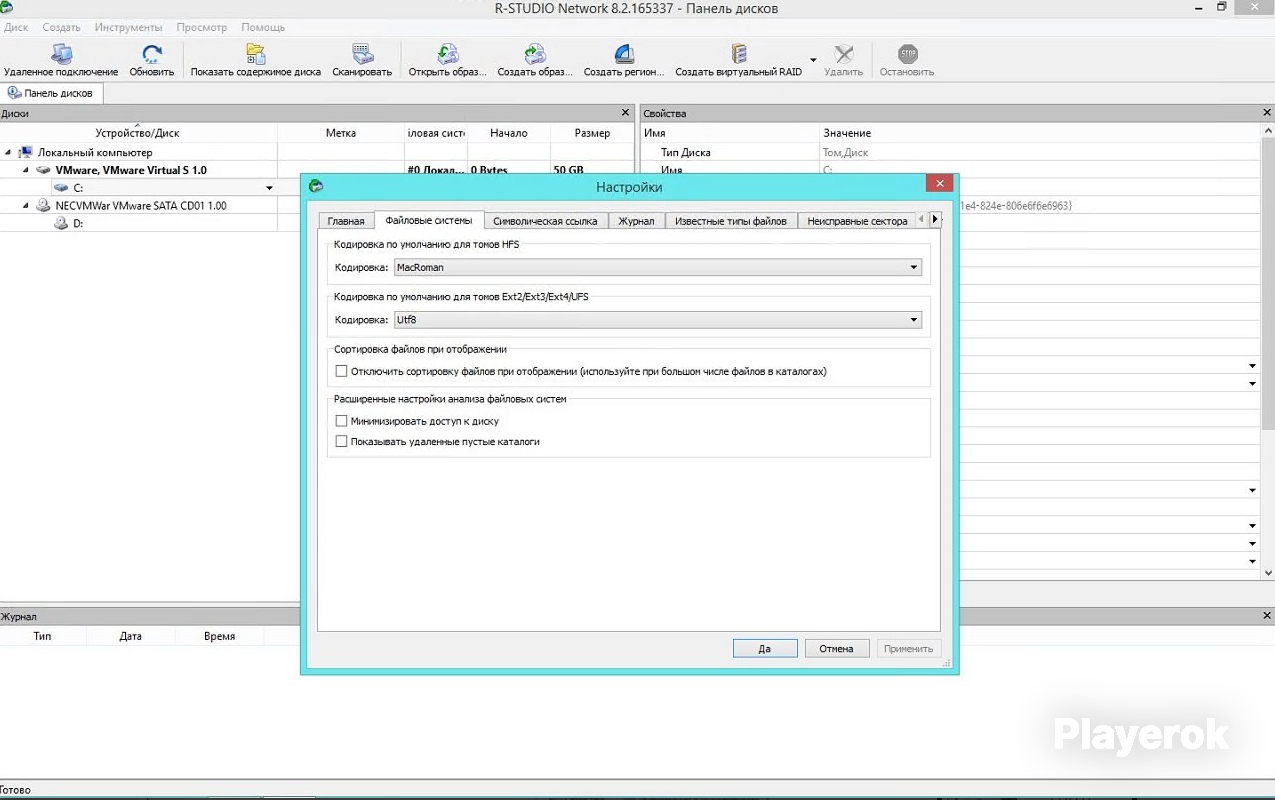
Task: Create a region with Создать регион
Action: pos(624,60)
